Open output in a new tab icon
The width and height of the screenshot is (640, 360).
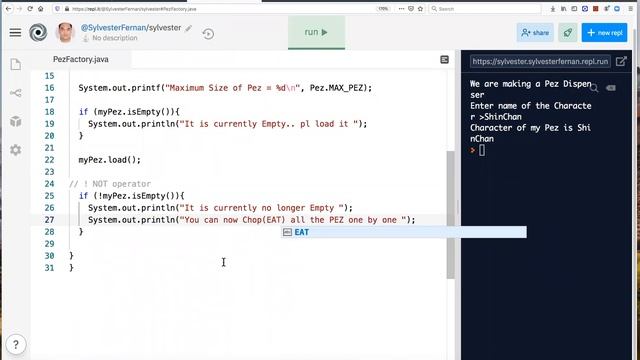tap(621, 61)
